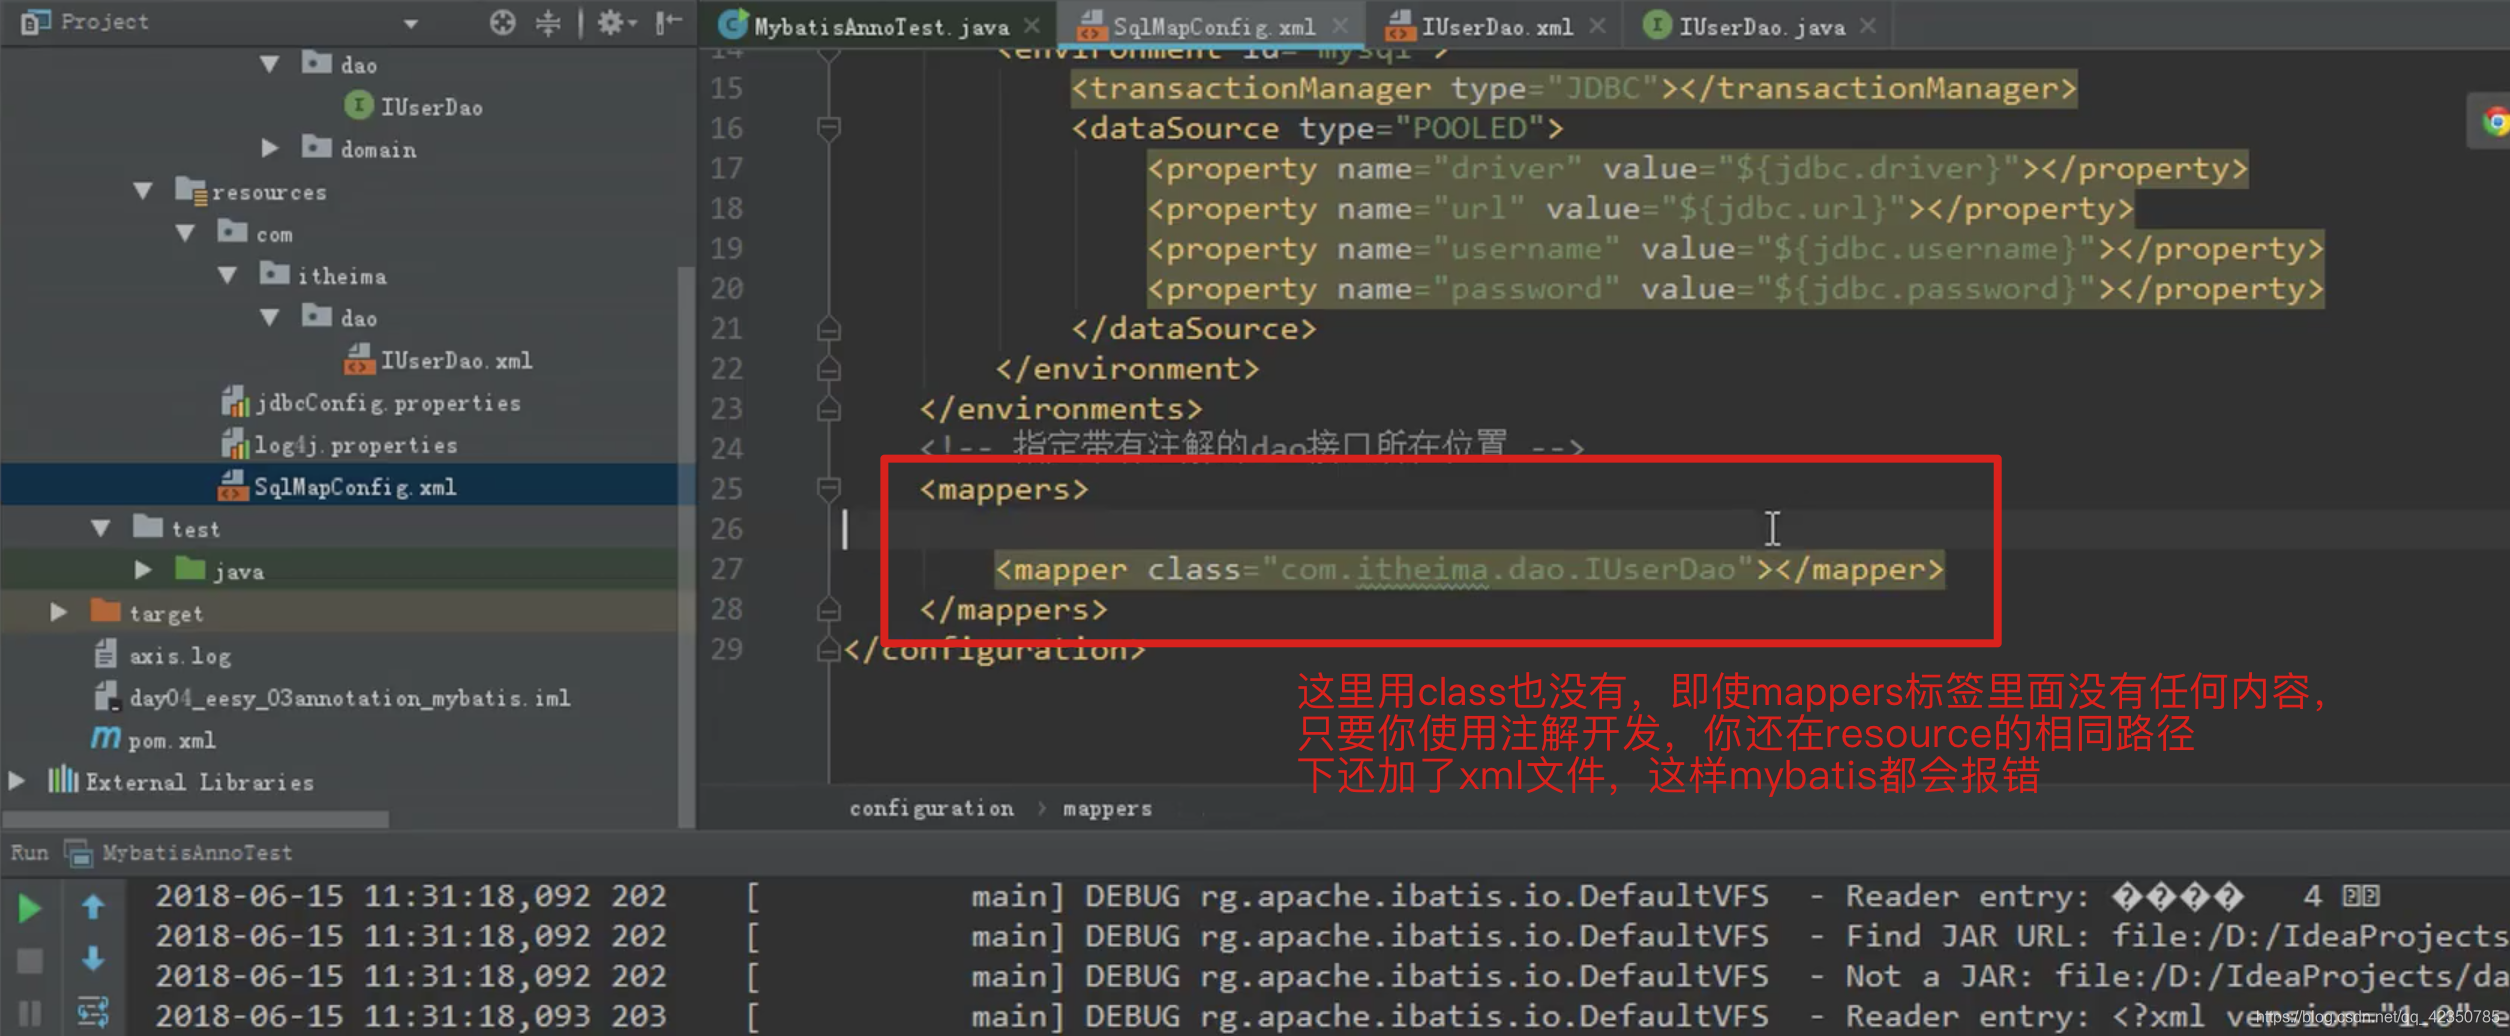Screen dimensions: 2510x1036
Task: Switch to the SqlMapConfig.xml tab
Action: [1212, 27]
